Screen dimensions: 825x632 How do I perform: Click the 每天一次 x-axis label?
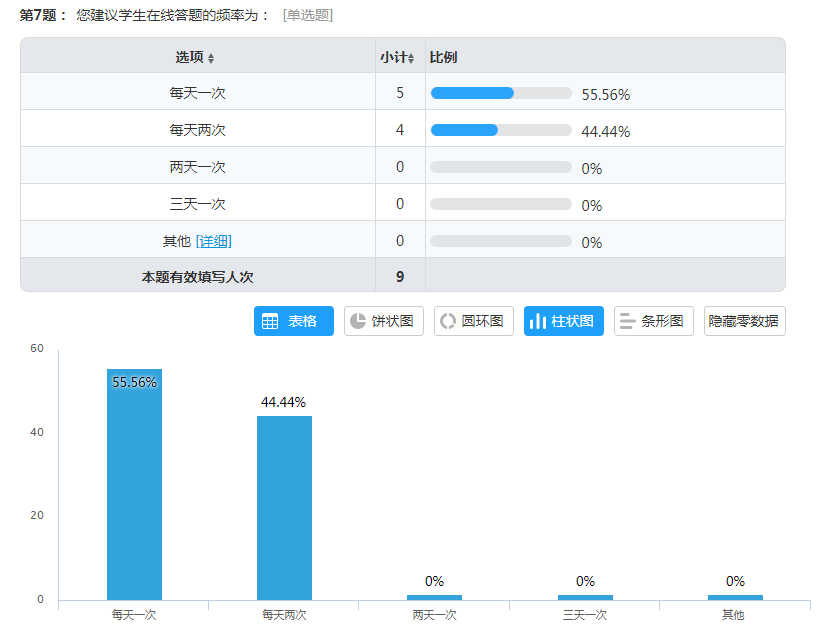coord(134,615)
